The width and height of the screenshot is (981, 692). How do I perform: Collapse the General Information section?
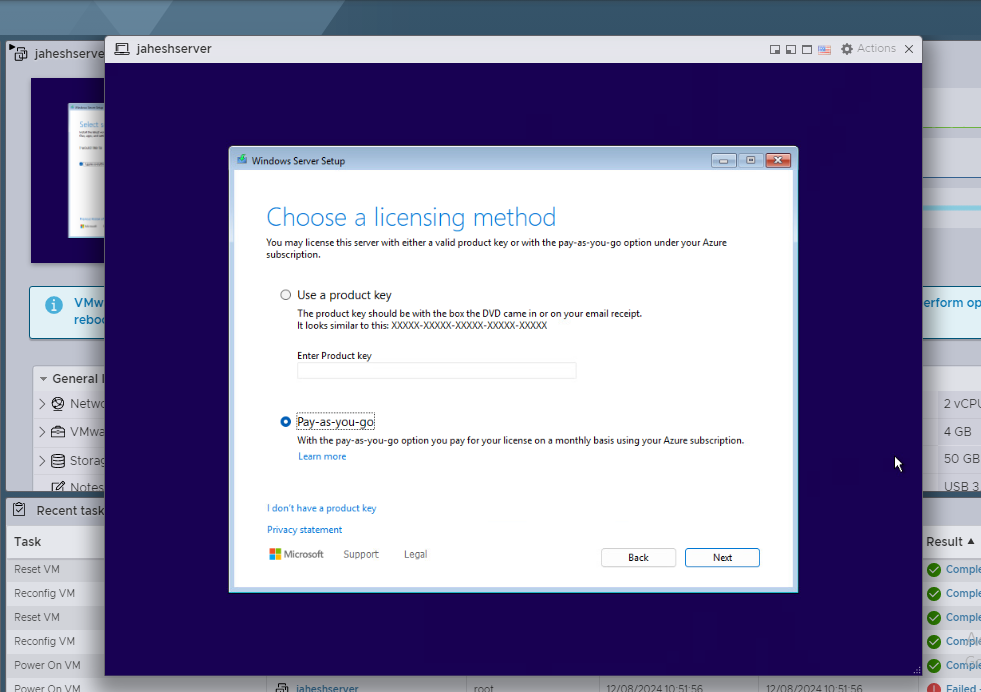(43, 379)
